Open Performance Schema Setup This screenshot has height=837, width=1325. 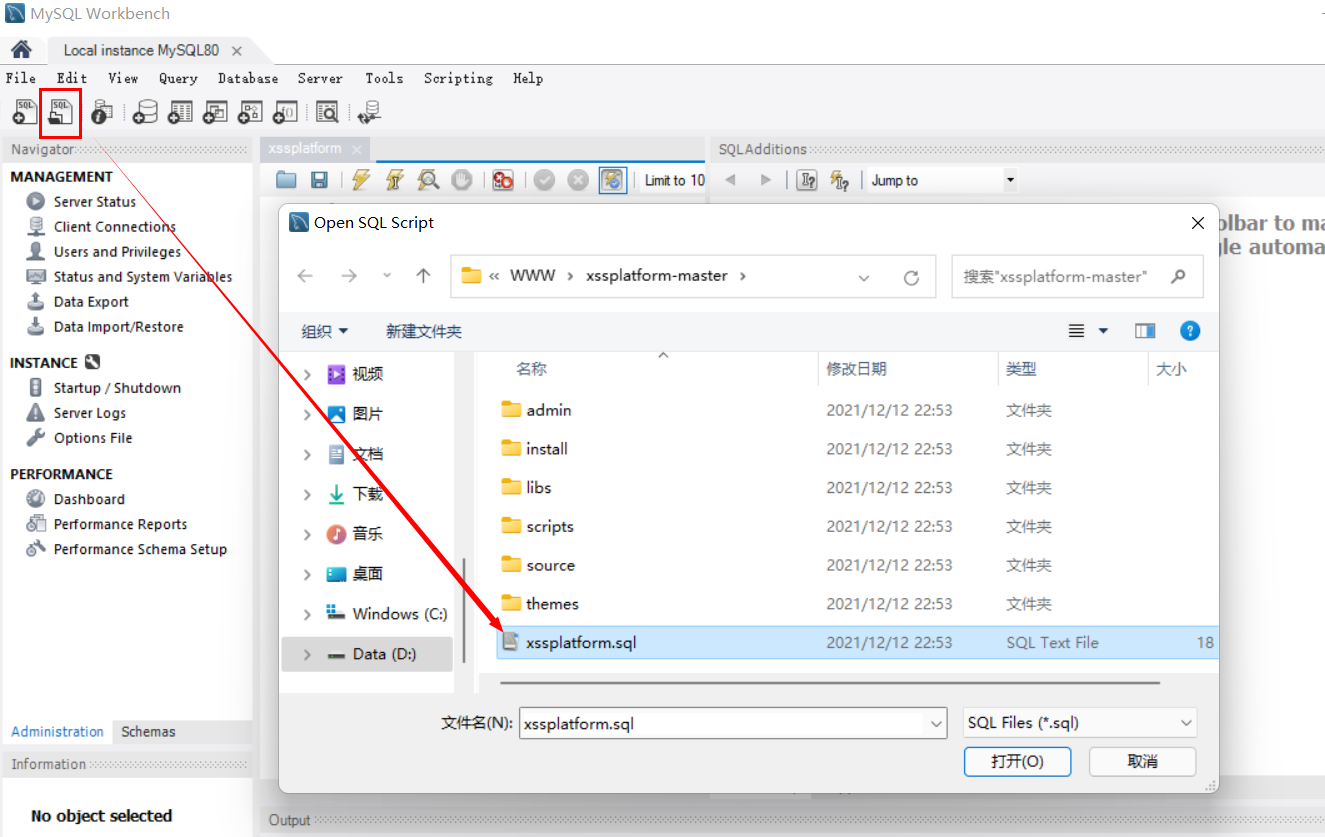(x=140, y=549)
